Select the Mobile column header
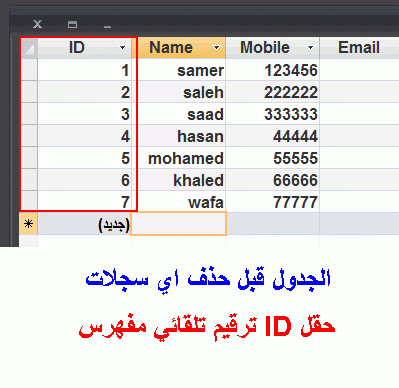 pyautogui.click(x=273, y=48)
